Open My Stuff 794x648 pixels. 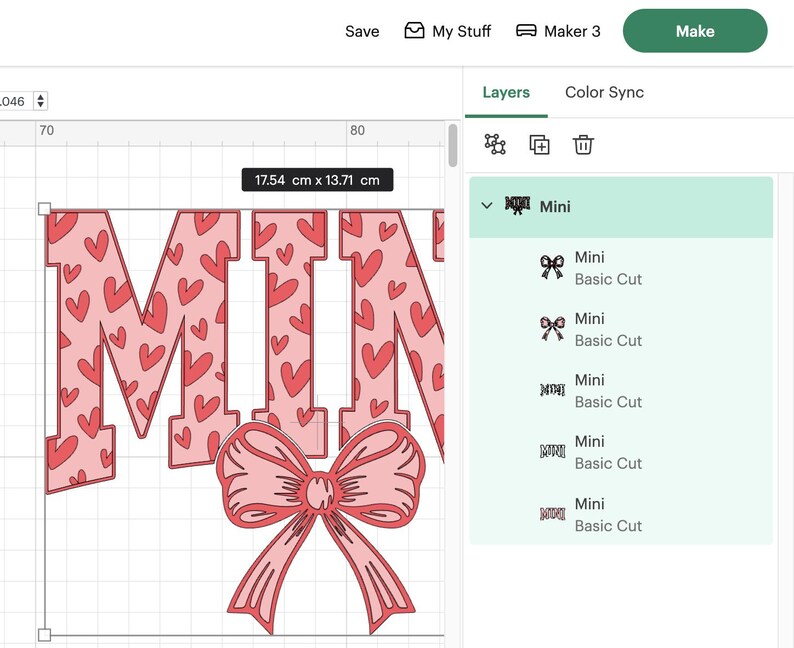[448, 31]
